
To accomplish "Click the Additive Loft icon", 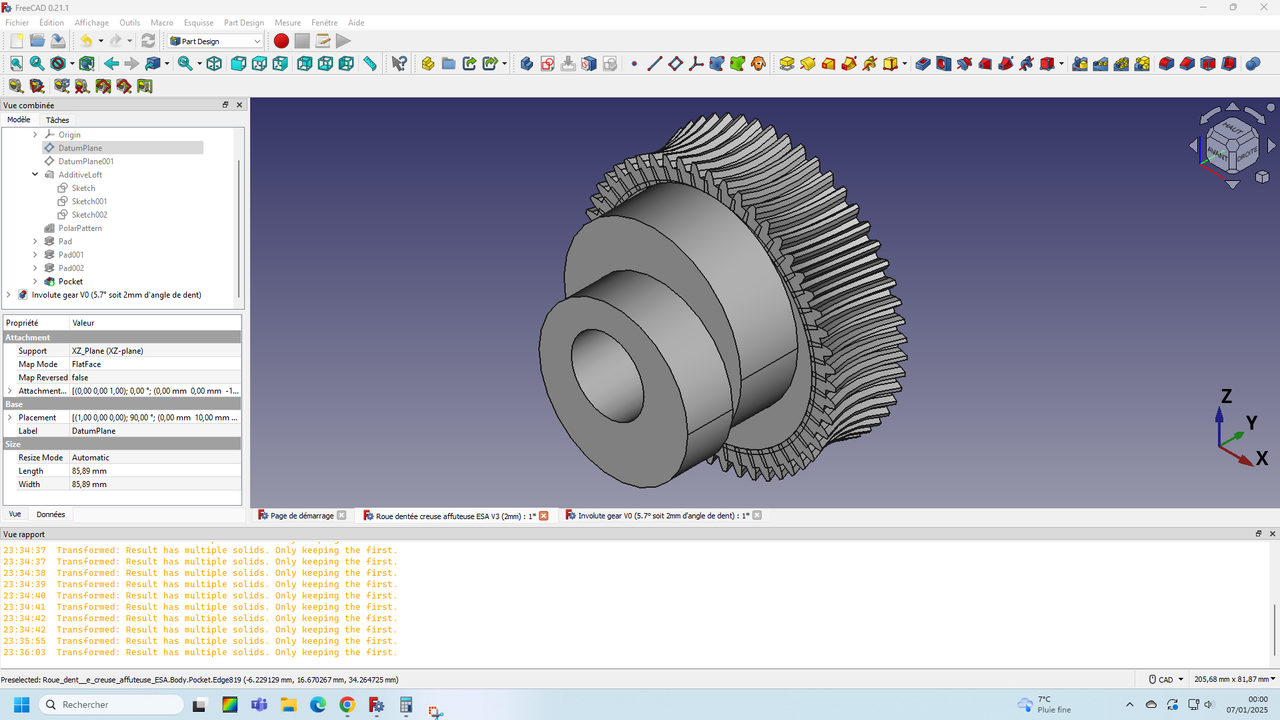I will [x=829, y=64].
